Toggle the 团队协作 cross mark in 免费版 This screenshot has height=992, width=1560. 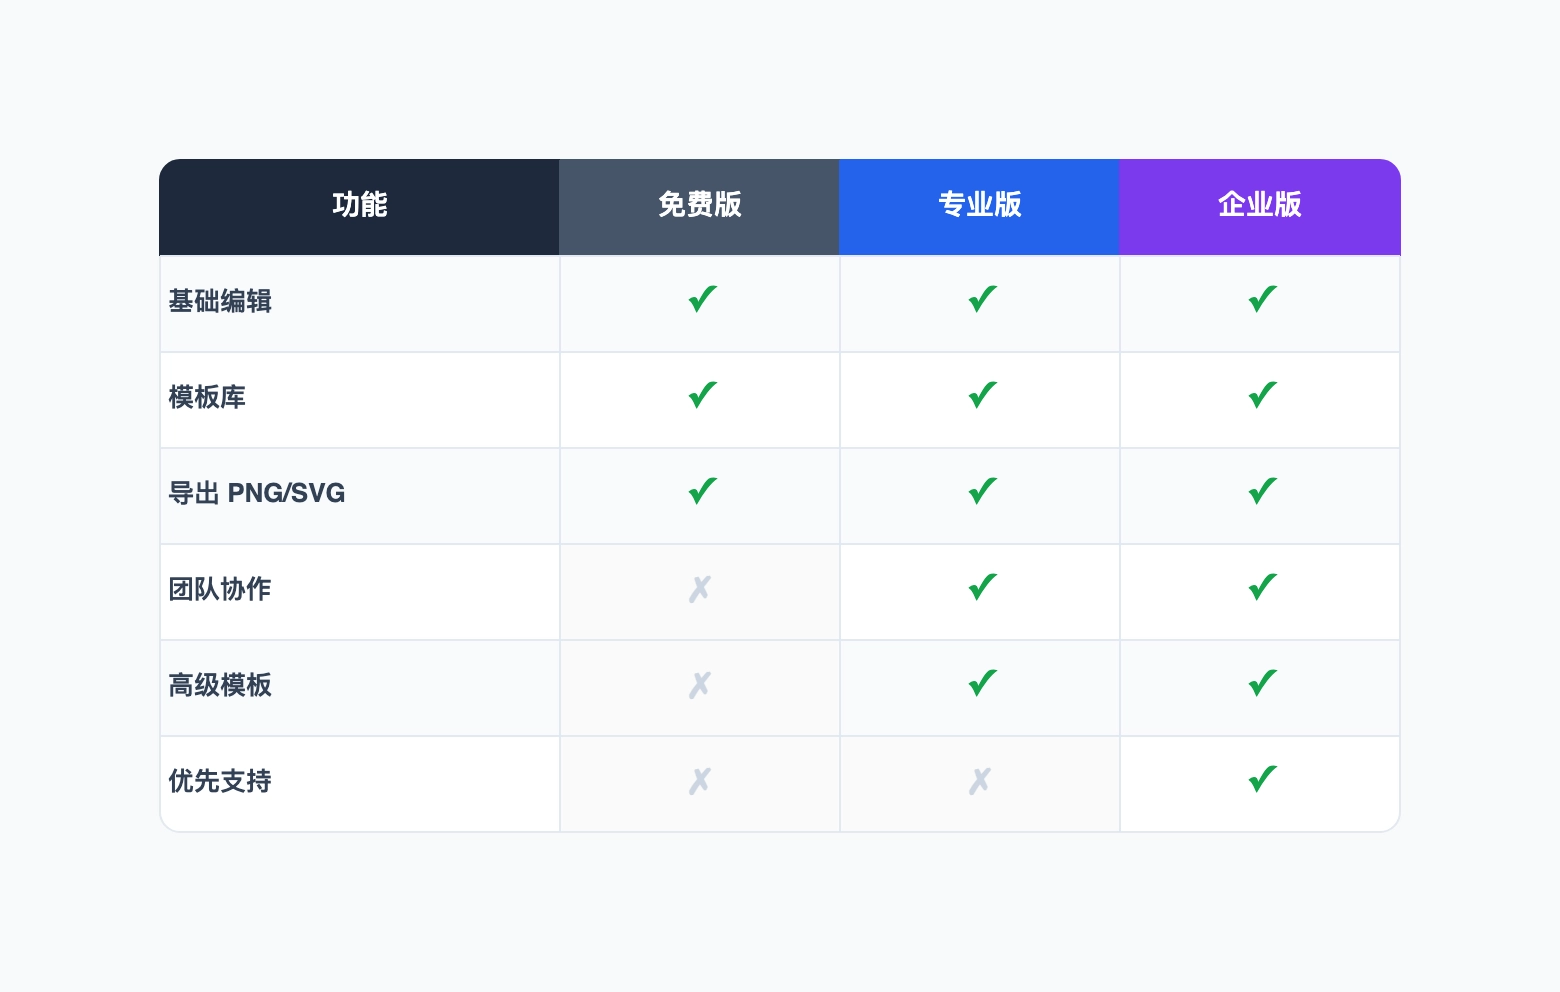(700, 589)
